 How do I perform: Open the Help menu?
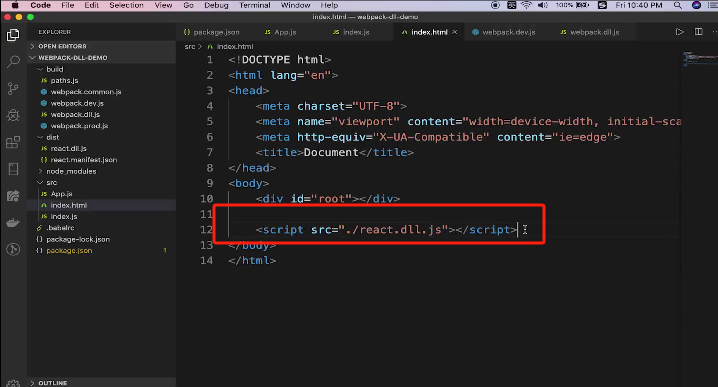[329, 5]
